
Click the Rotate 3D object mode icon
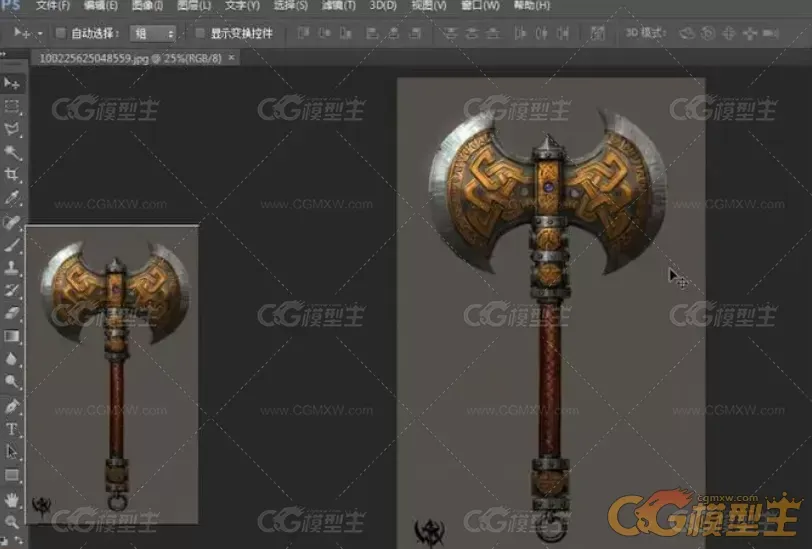pyautogui.click(x=687, y=34)
